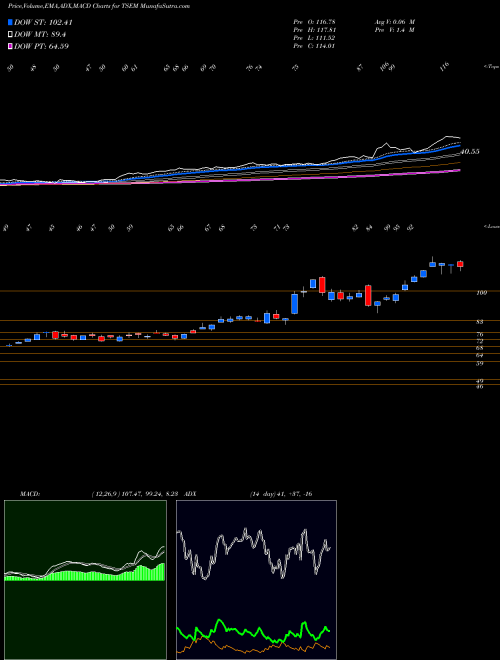The width and height of the screenshot is (500, 660).
Task: Click the 'Pre V: 1.4 M' volume text
Action: click(x=394, y=30)
